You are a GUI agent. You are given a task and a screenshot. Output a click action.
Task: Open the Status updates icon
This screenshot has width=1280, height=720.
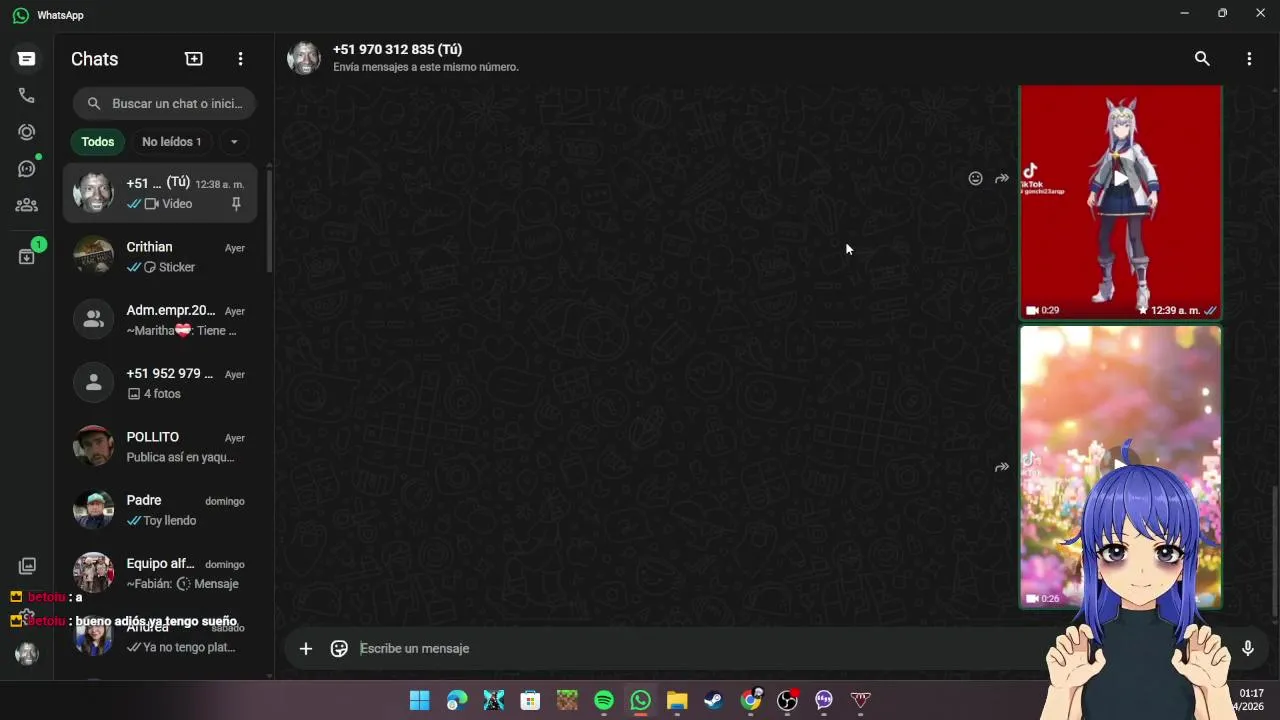pos(27,132)
